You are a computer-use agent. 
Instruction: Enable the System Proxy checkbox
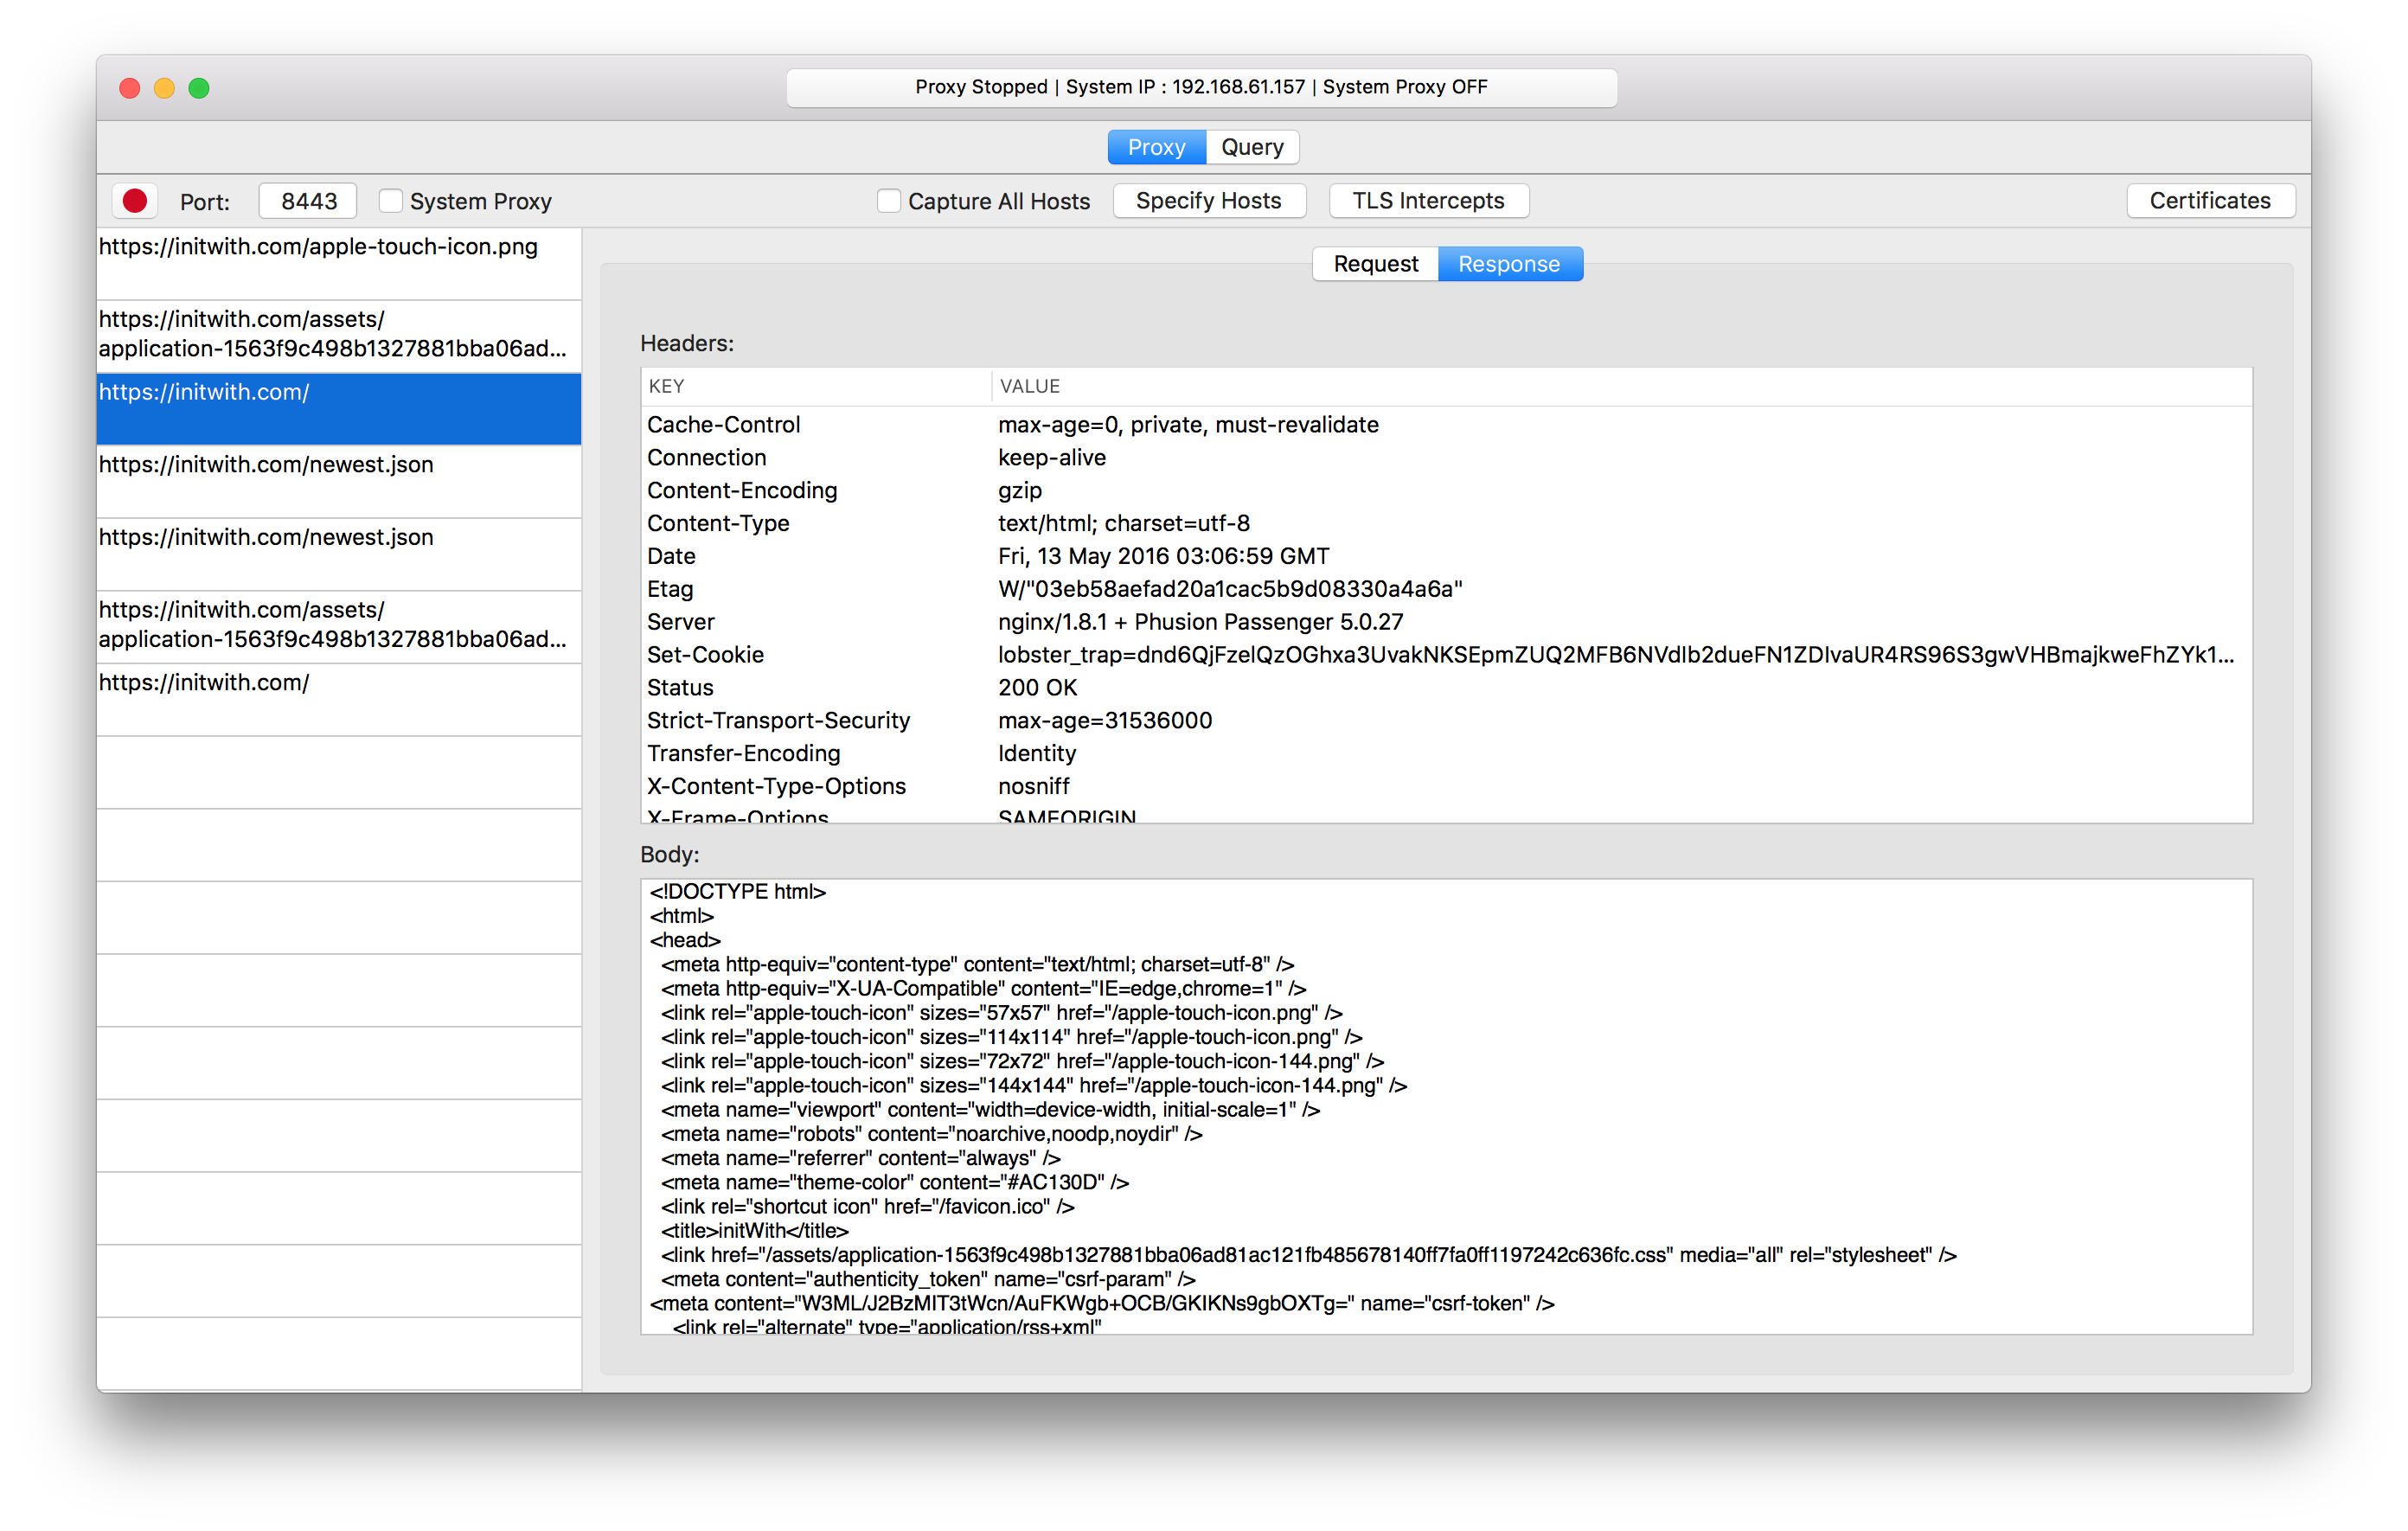click(391, 201)
